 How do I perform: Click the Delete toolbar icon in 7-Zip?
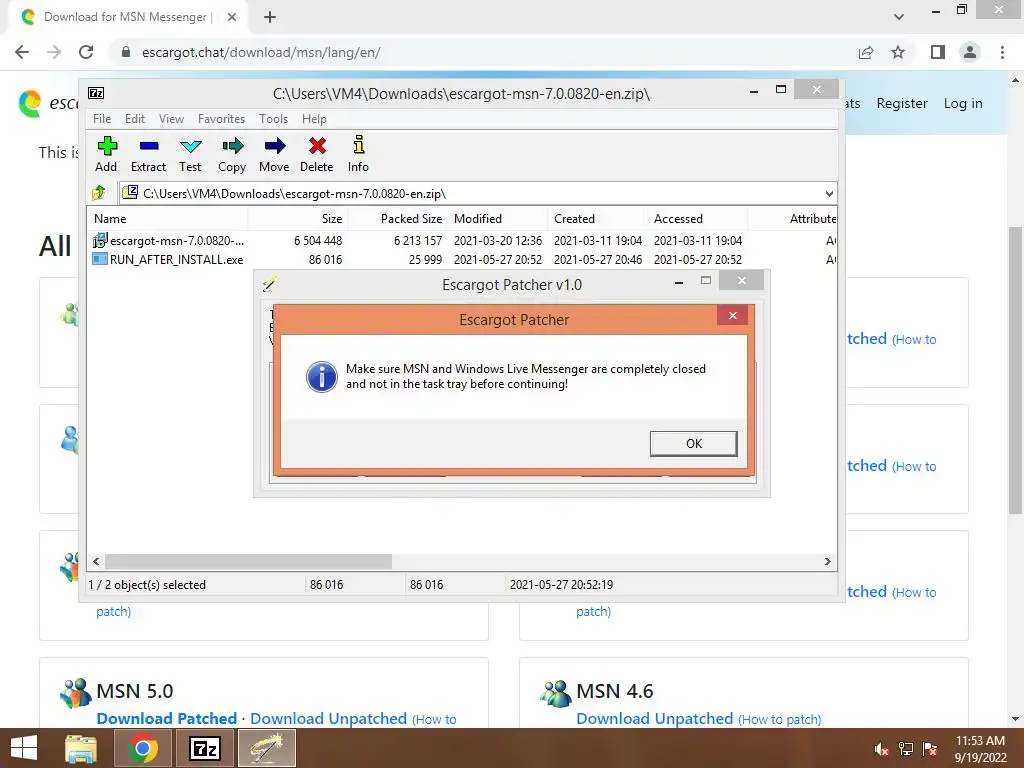point(317,146)
